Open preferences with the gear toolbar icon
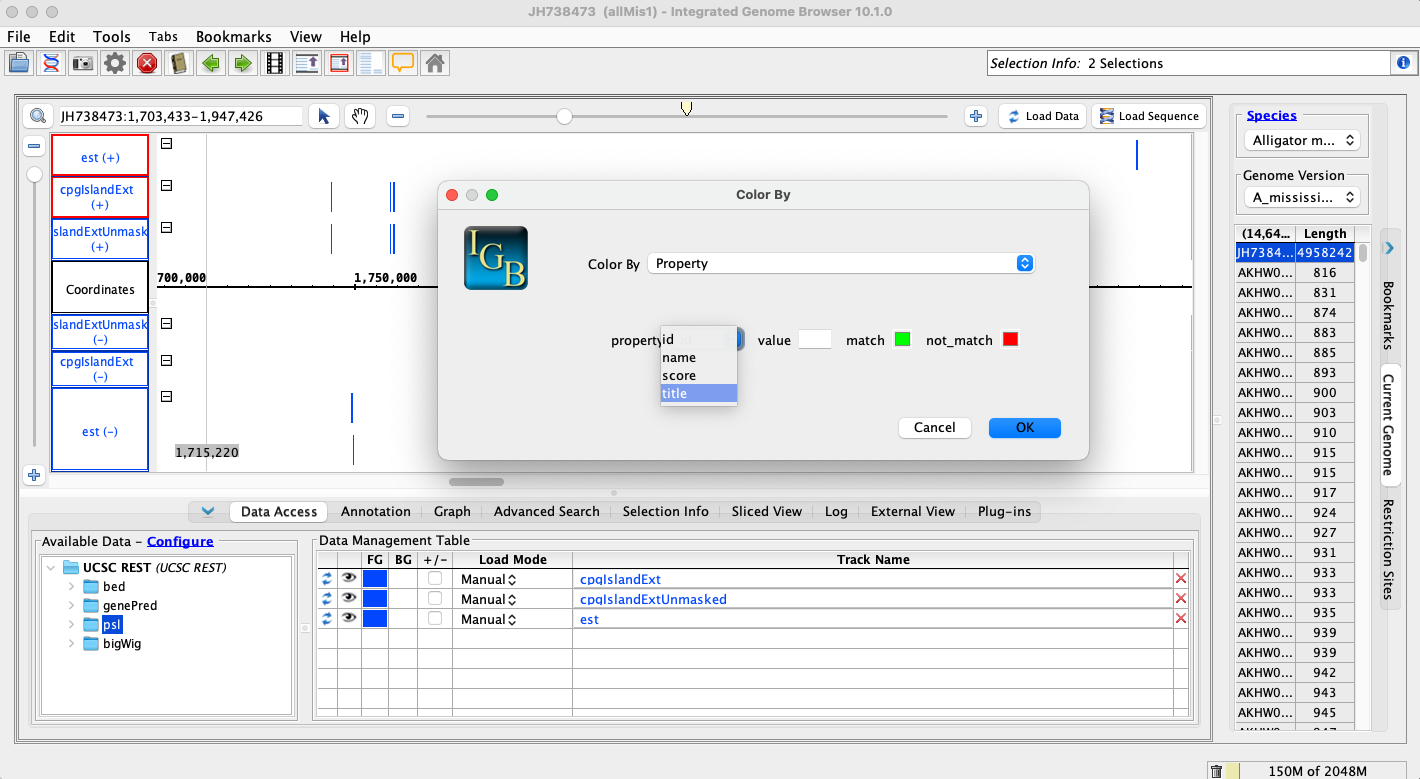The height and width of the screenshot is (779, 1420). pos(115,64)
